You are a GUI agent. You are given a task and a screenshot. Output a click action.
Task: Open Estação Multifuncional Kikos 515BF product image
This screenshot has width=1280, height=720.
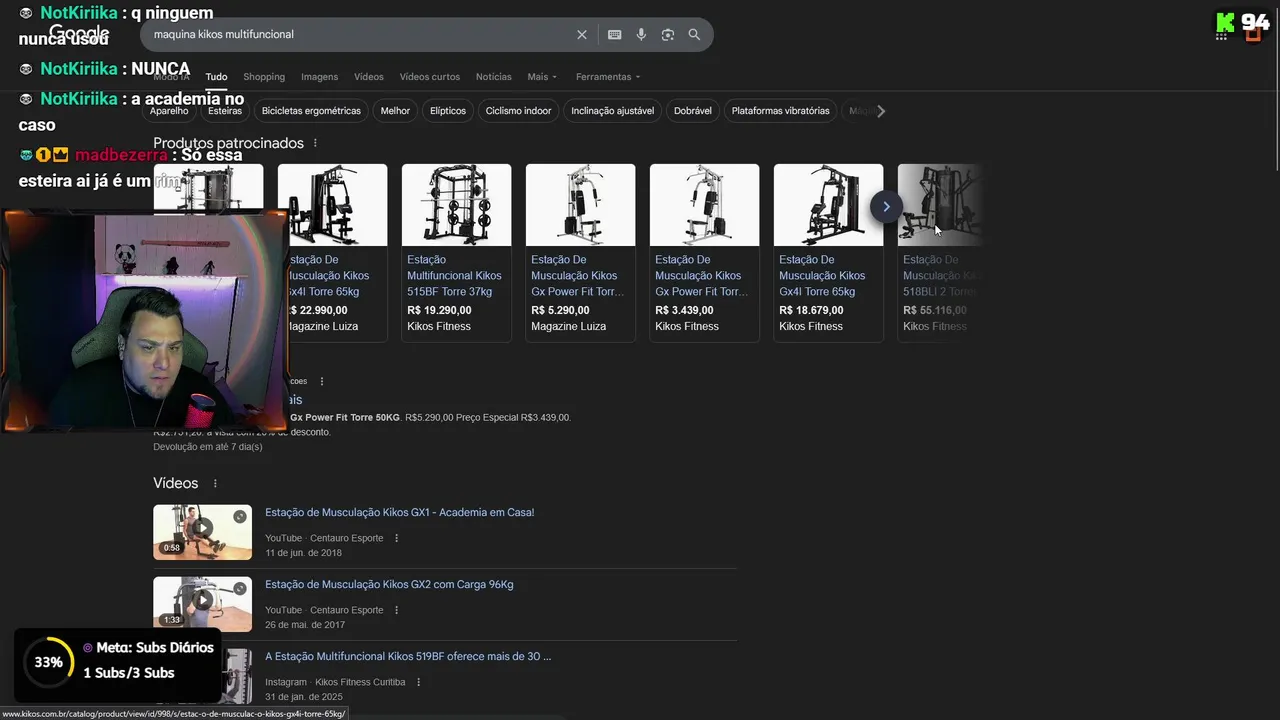tap(456, 205)
